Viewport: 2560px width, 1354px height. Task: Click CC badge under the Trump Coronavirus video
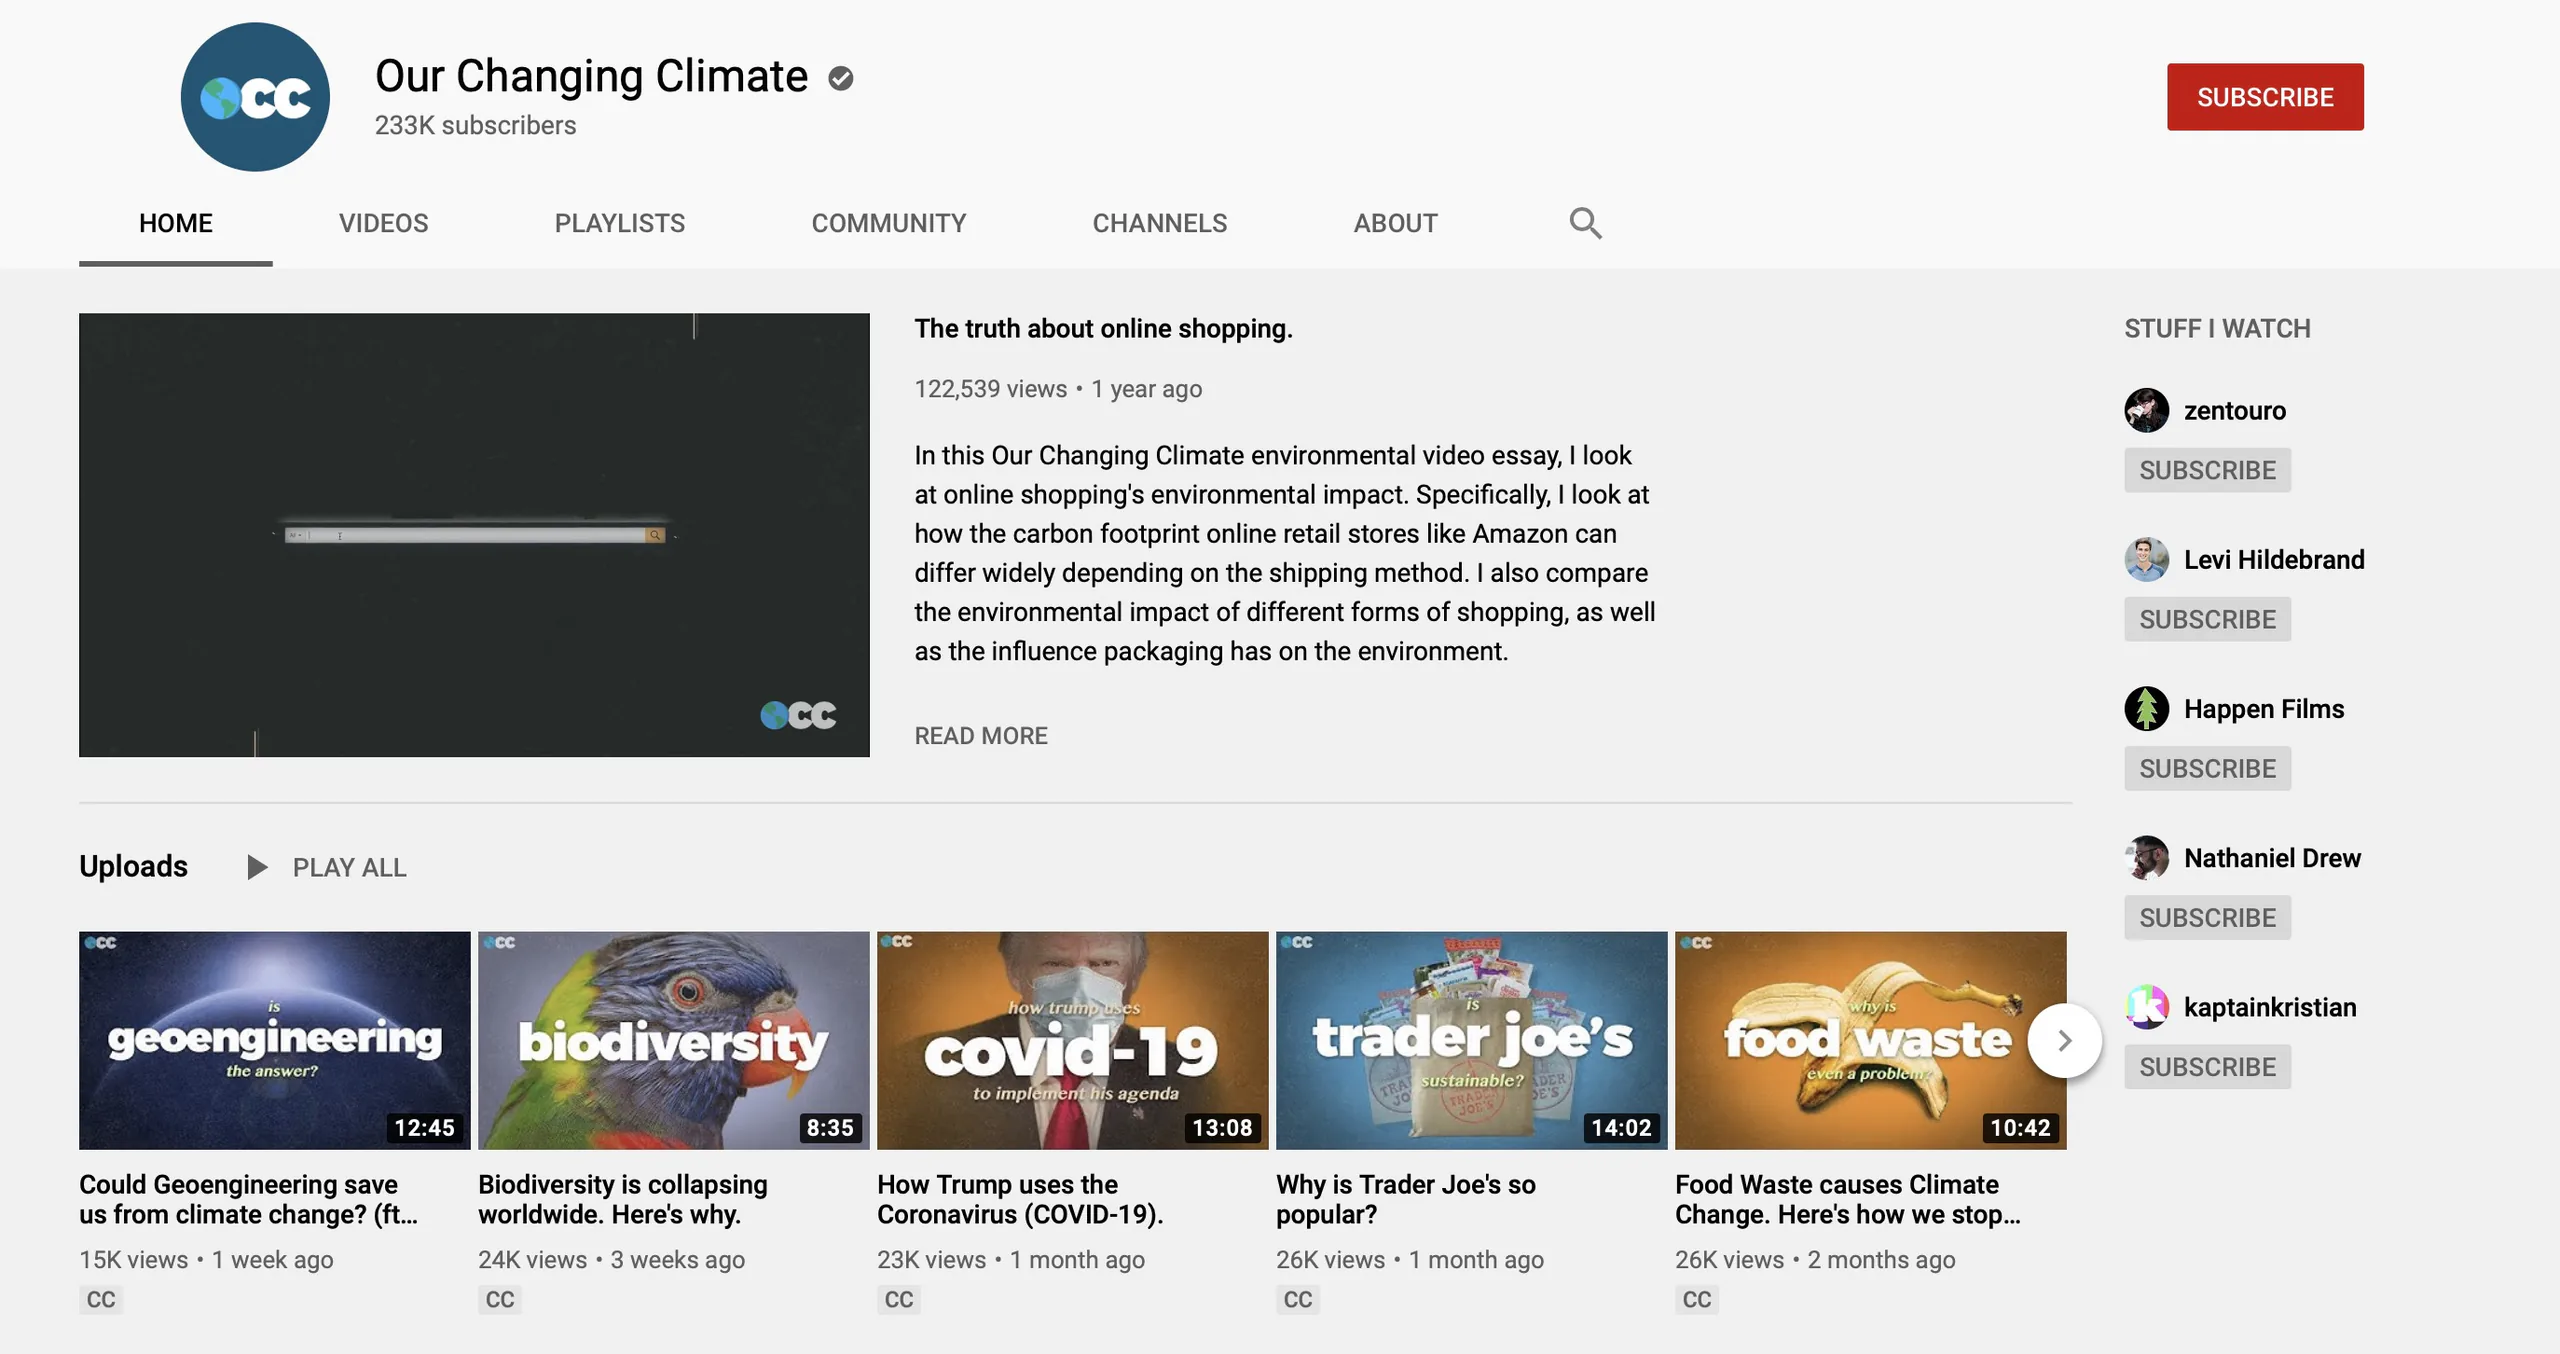click(x=899, y=1299)
